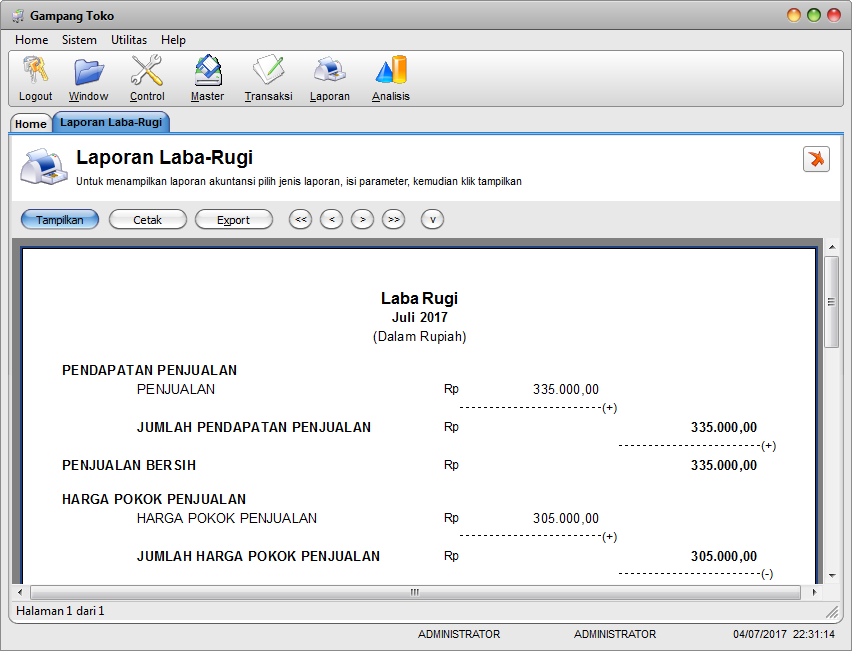Click the PENJUALAN amount 335.000,00 in middle column
This screenshot has height=651, width=852.
[566, 389]
